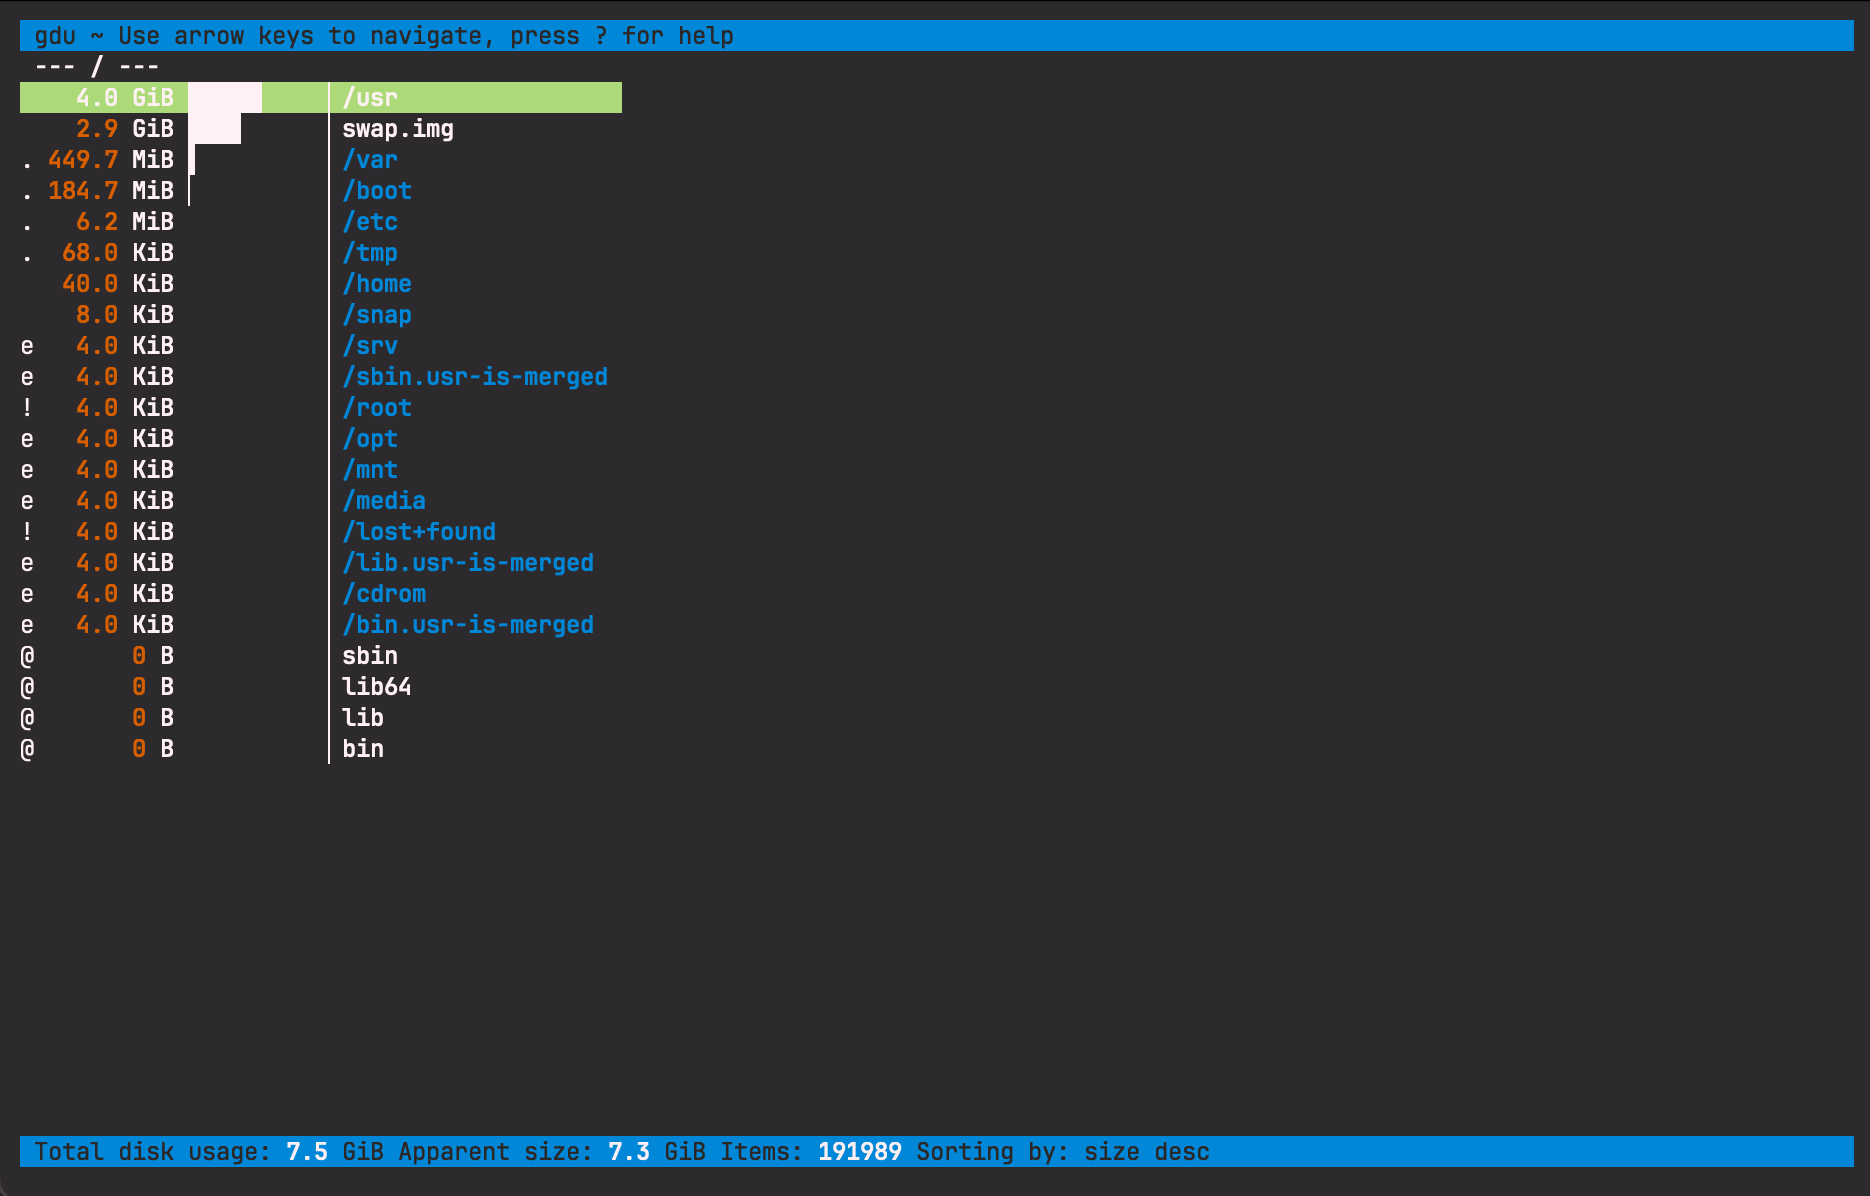Select the /usr directory row
This screenshot has height=1196, width=1870.
coord(370,97)
